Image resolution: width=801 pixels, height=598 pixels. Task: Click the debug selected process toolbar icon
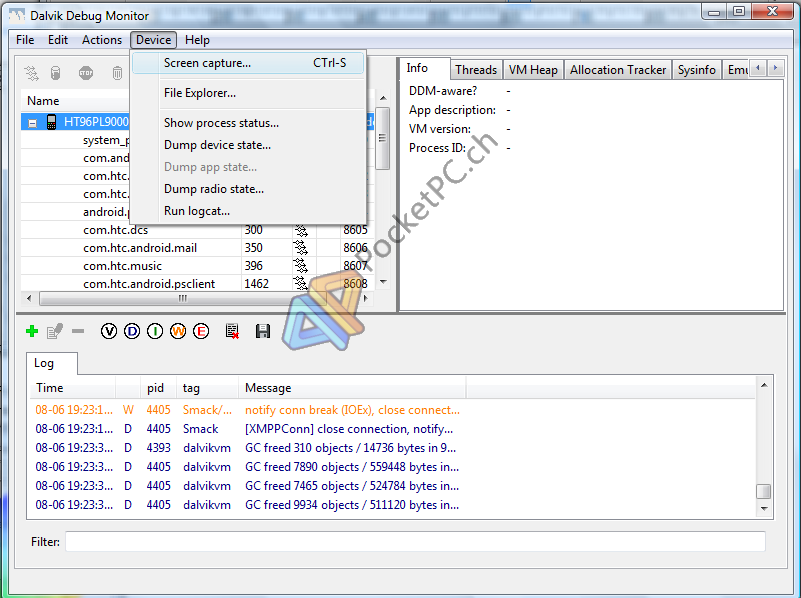[x=32, y=74]
